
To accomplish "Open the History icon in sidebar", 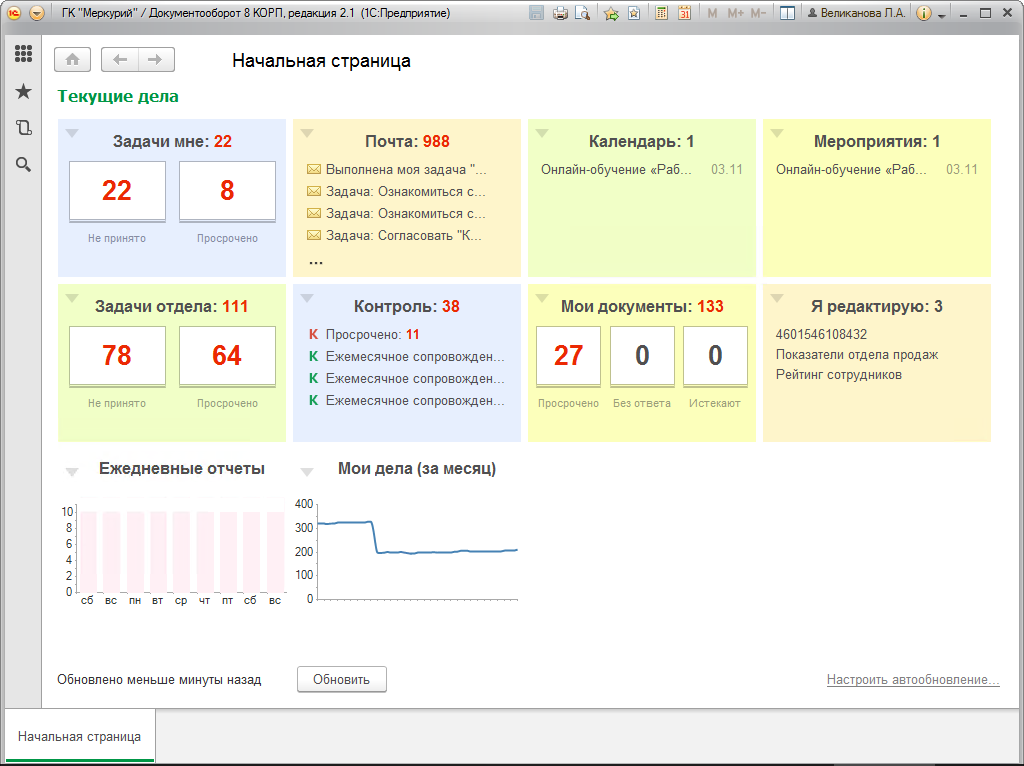I will (x=24, y=127).
